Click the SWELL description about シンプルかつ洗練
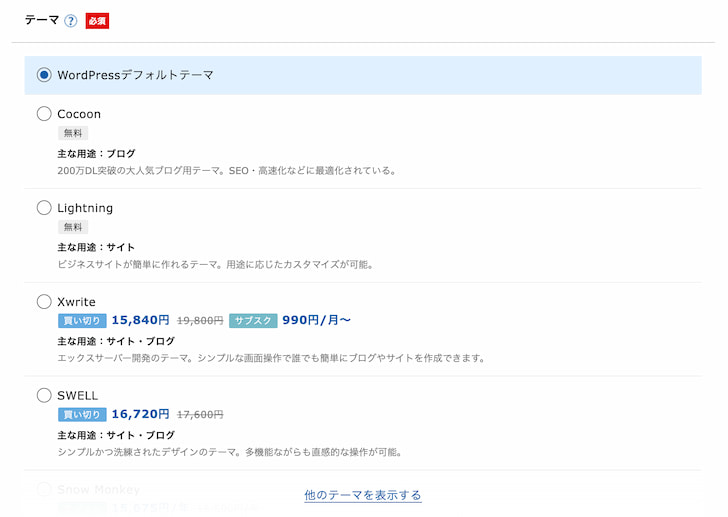 (230, 452)
